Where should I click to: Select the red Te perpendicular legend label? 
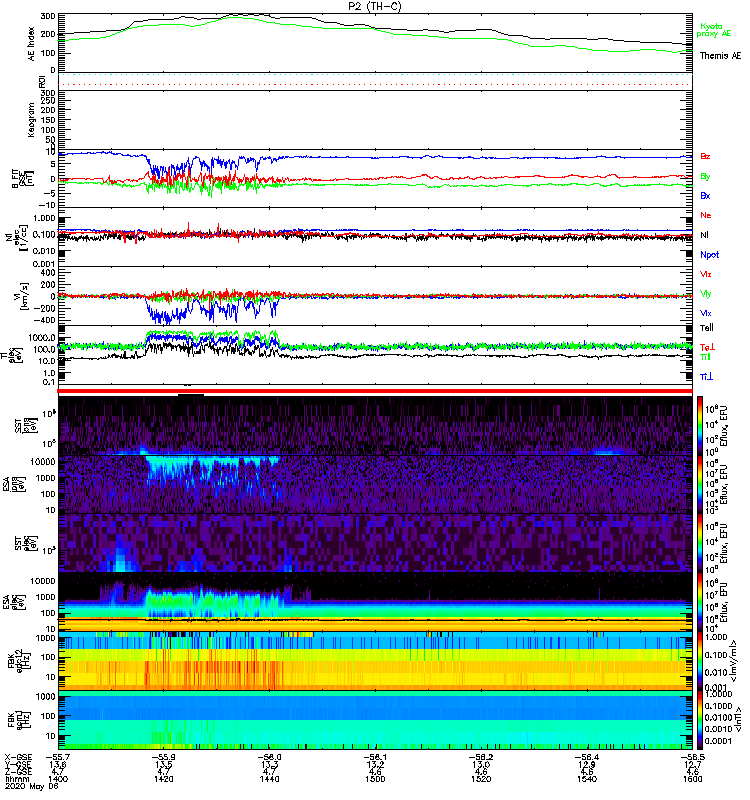tap(707, 347)
